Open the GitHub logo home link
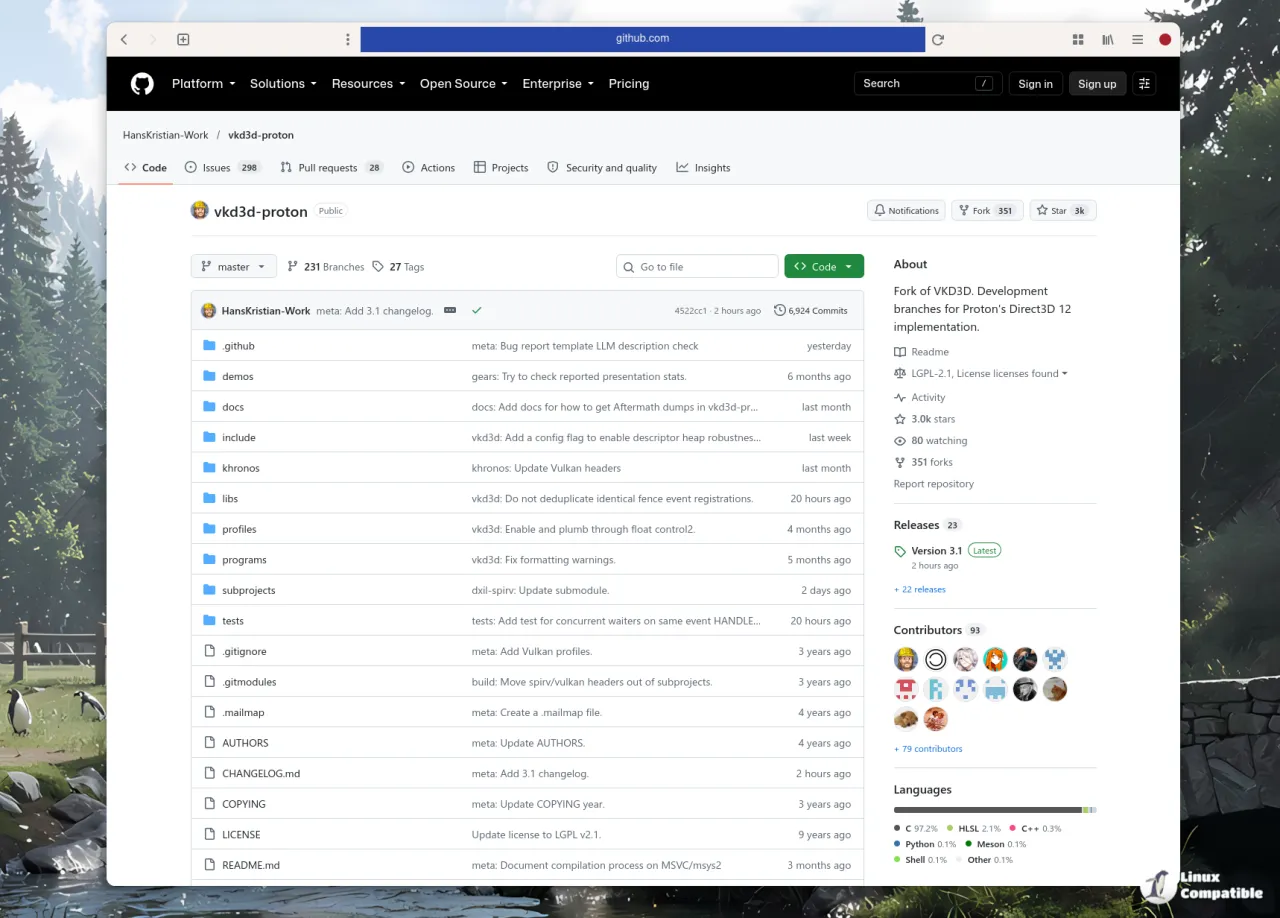This screenshot has height=918, width=1280. 142,84
